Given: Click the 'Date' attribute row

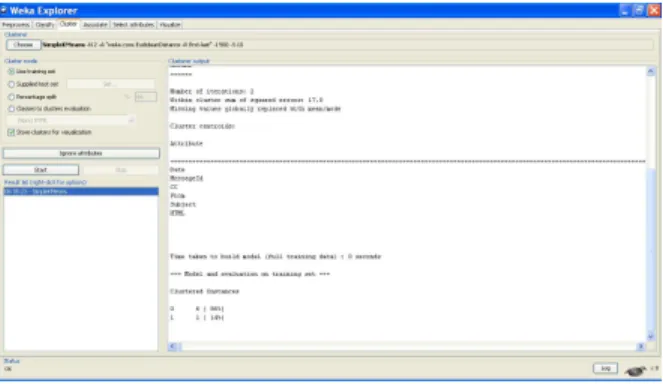Looking at the screenshot, I should [x=177, y=170].
